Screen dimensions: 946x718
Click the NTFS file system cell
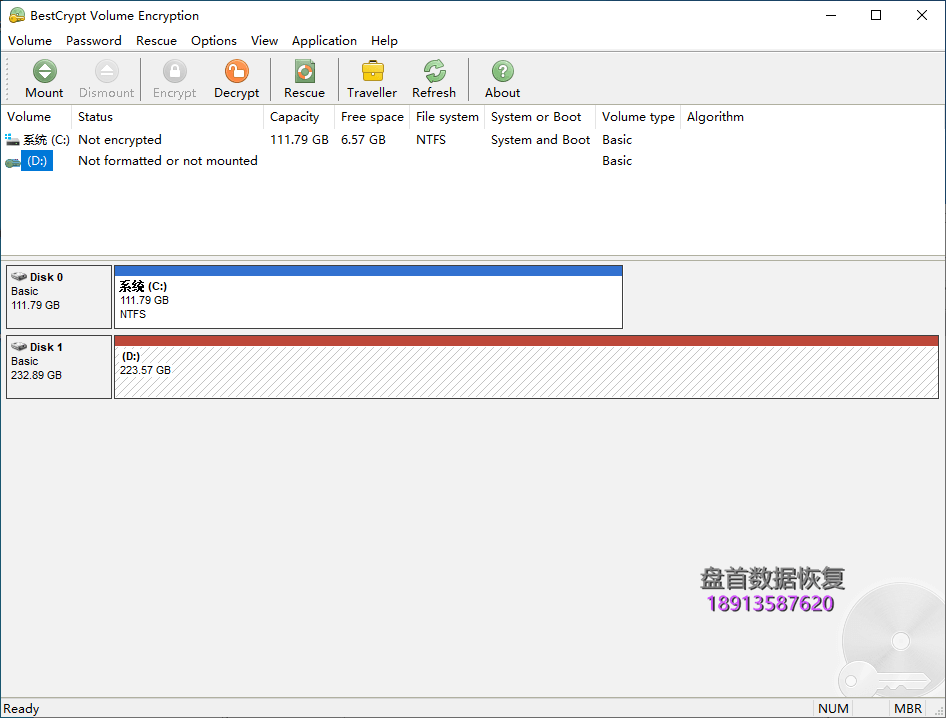431,140
